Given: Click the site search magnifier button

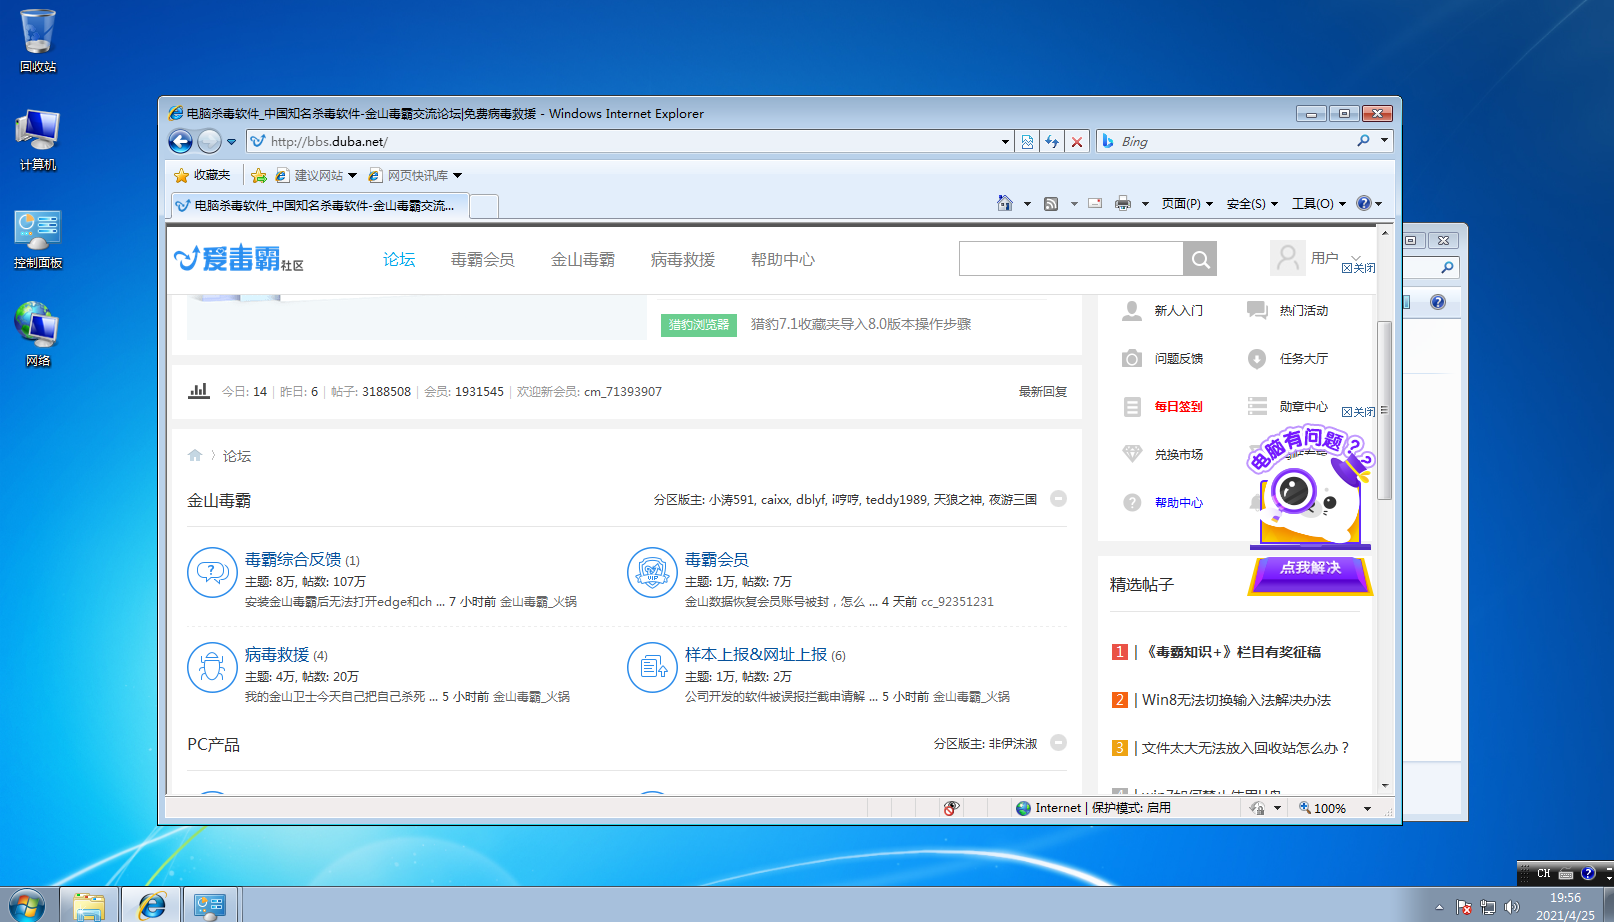Looking at the screenshot, I should point(1200,259).
